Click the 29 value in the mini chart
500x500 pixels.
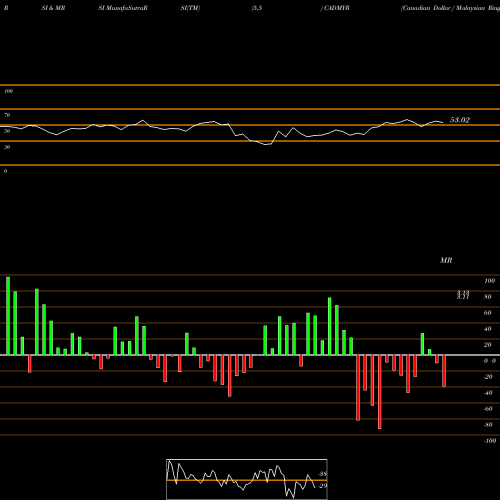(322, 486)
